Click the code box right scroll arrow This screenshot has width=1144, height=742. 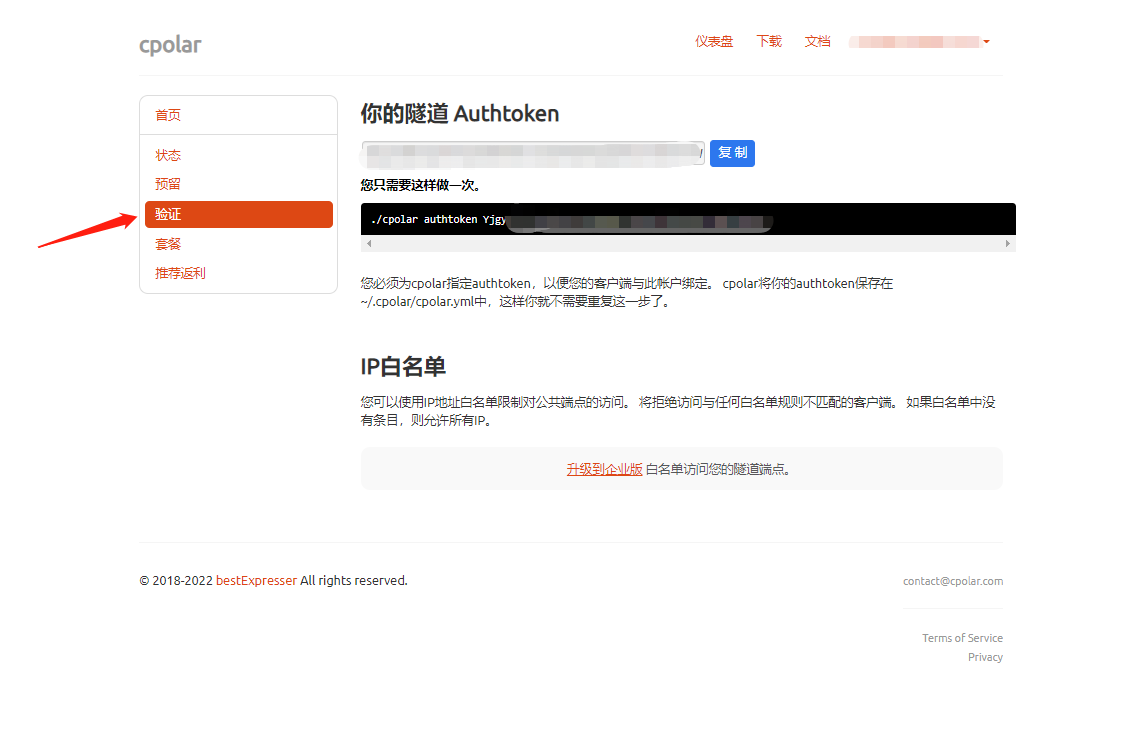(1008, 244)
